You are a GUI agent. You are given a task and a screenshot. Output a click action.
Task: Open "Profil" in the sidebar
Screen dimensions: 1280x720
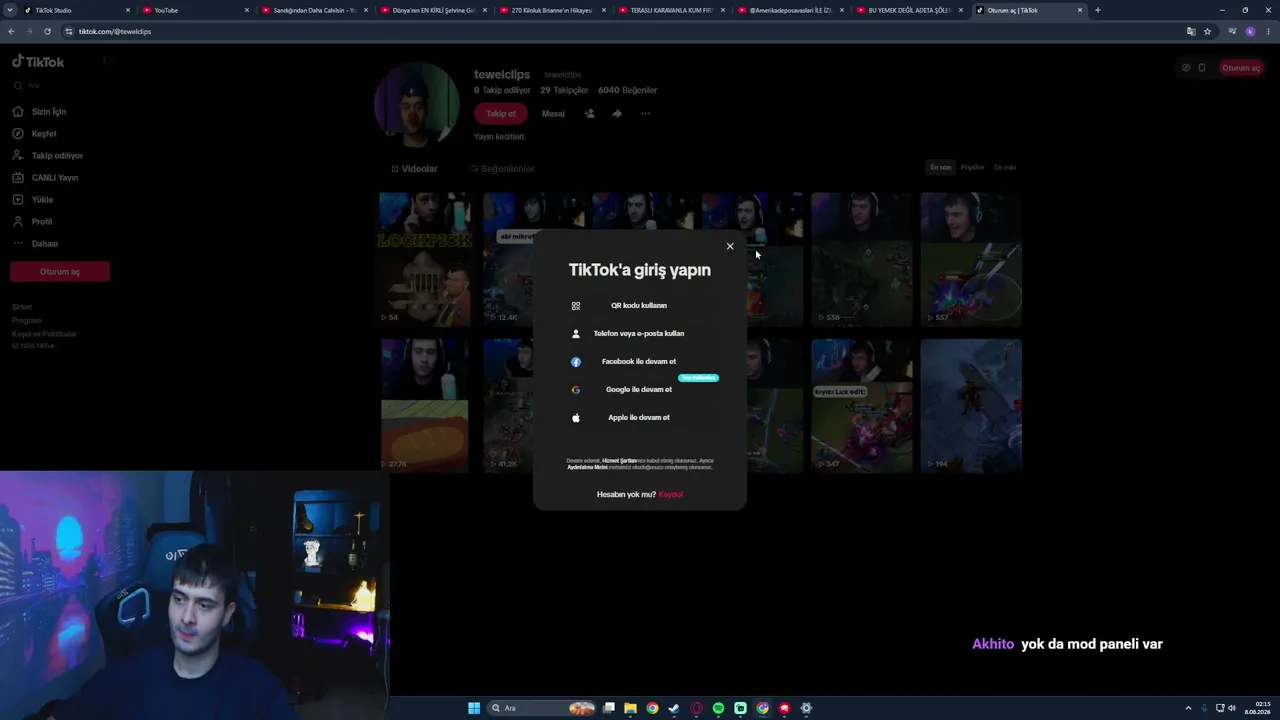coord(41,222)
